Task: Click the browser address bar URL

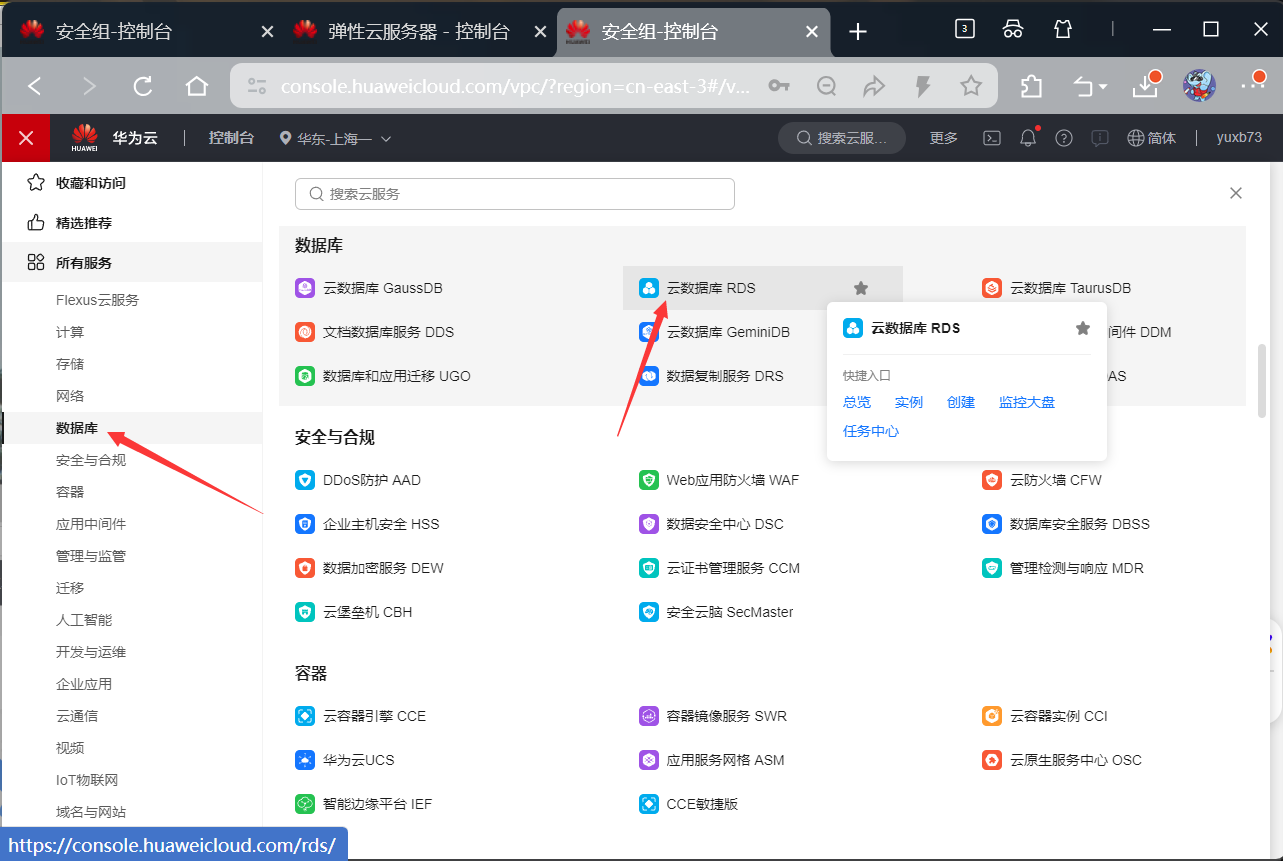Action: pos(515,87)
